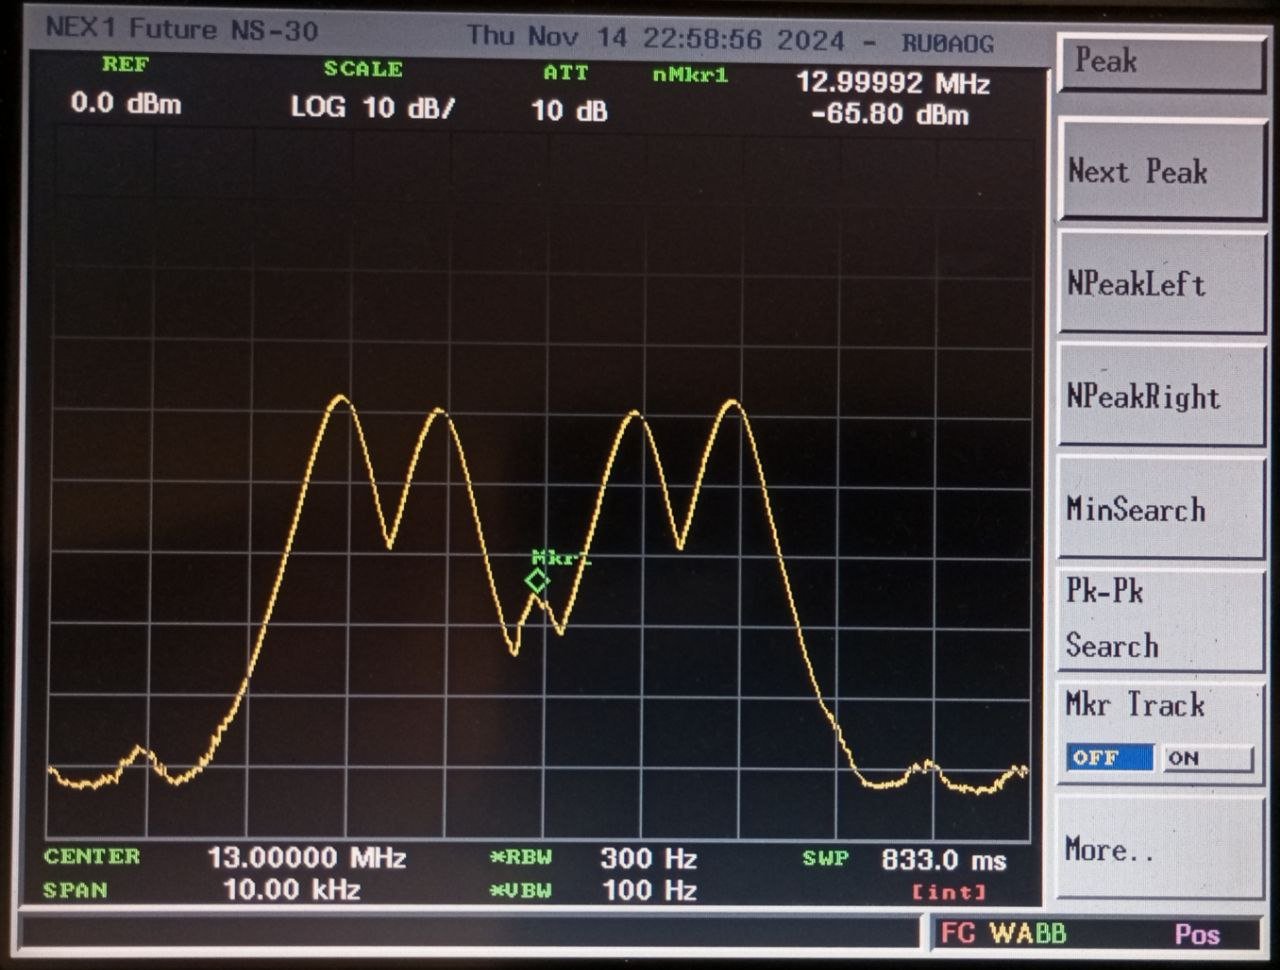Start the Pk-Pk Search
1280x970 pixels.
tap(1160, 619)
